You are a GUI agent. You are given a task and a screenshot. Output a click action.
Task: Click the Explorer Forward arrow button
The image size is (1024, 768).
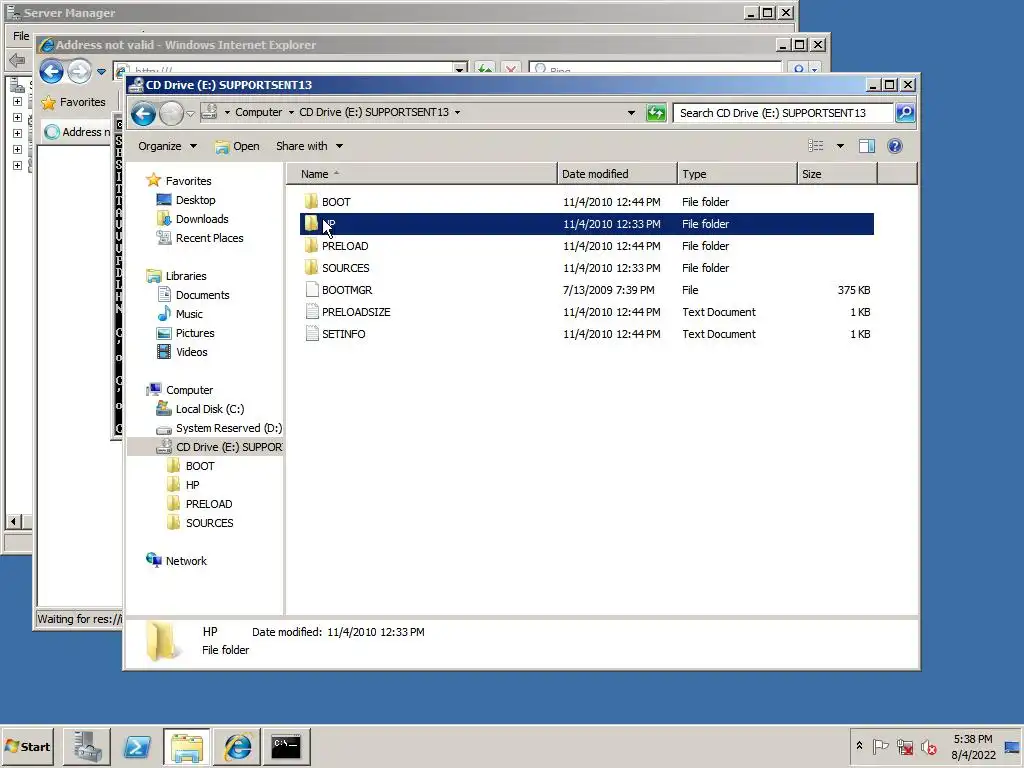172,114
